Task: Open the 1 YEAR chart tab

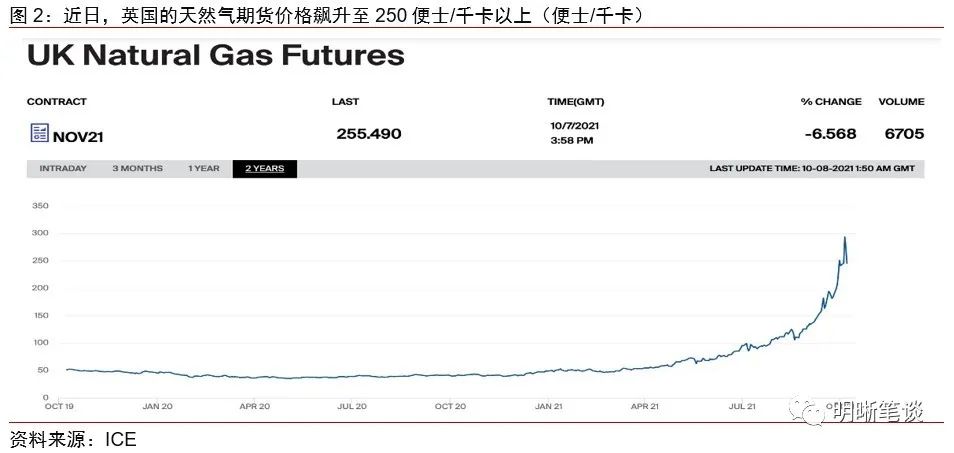Action: coord(203,168)
